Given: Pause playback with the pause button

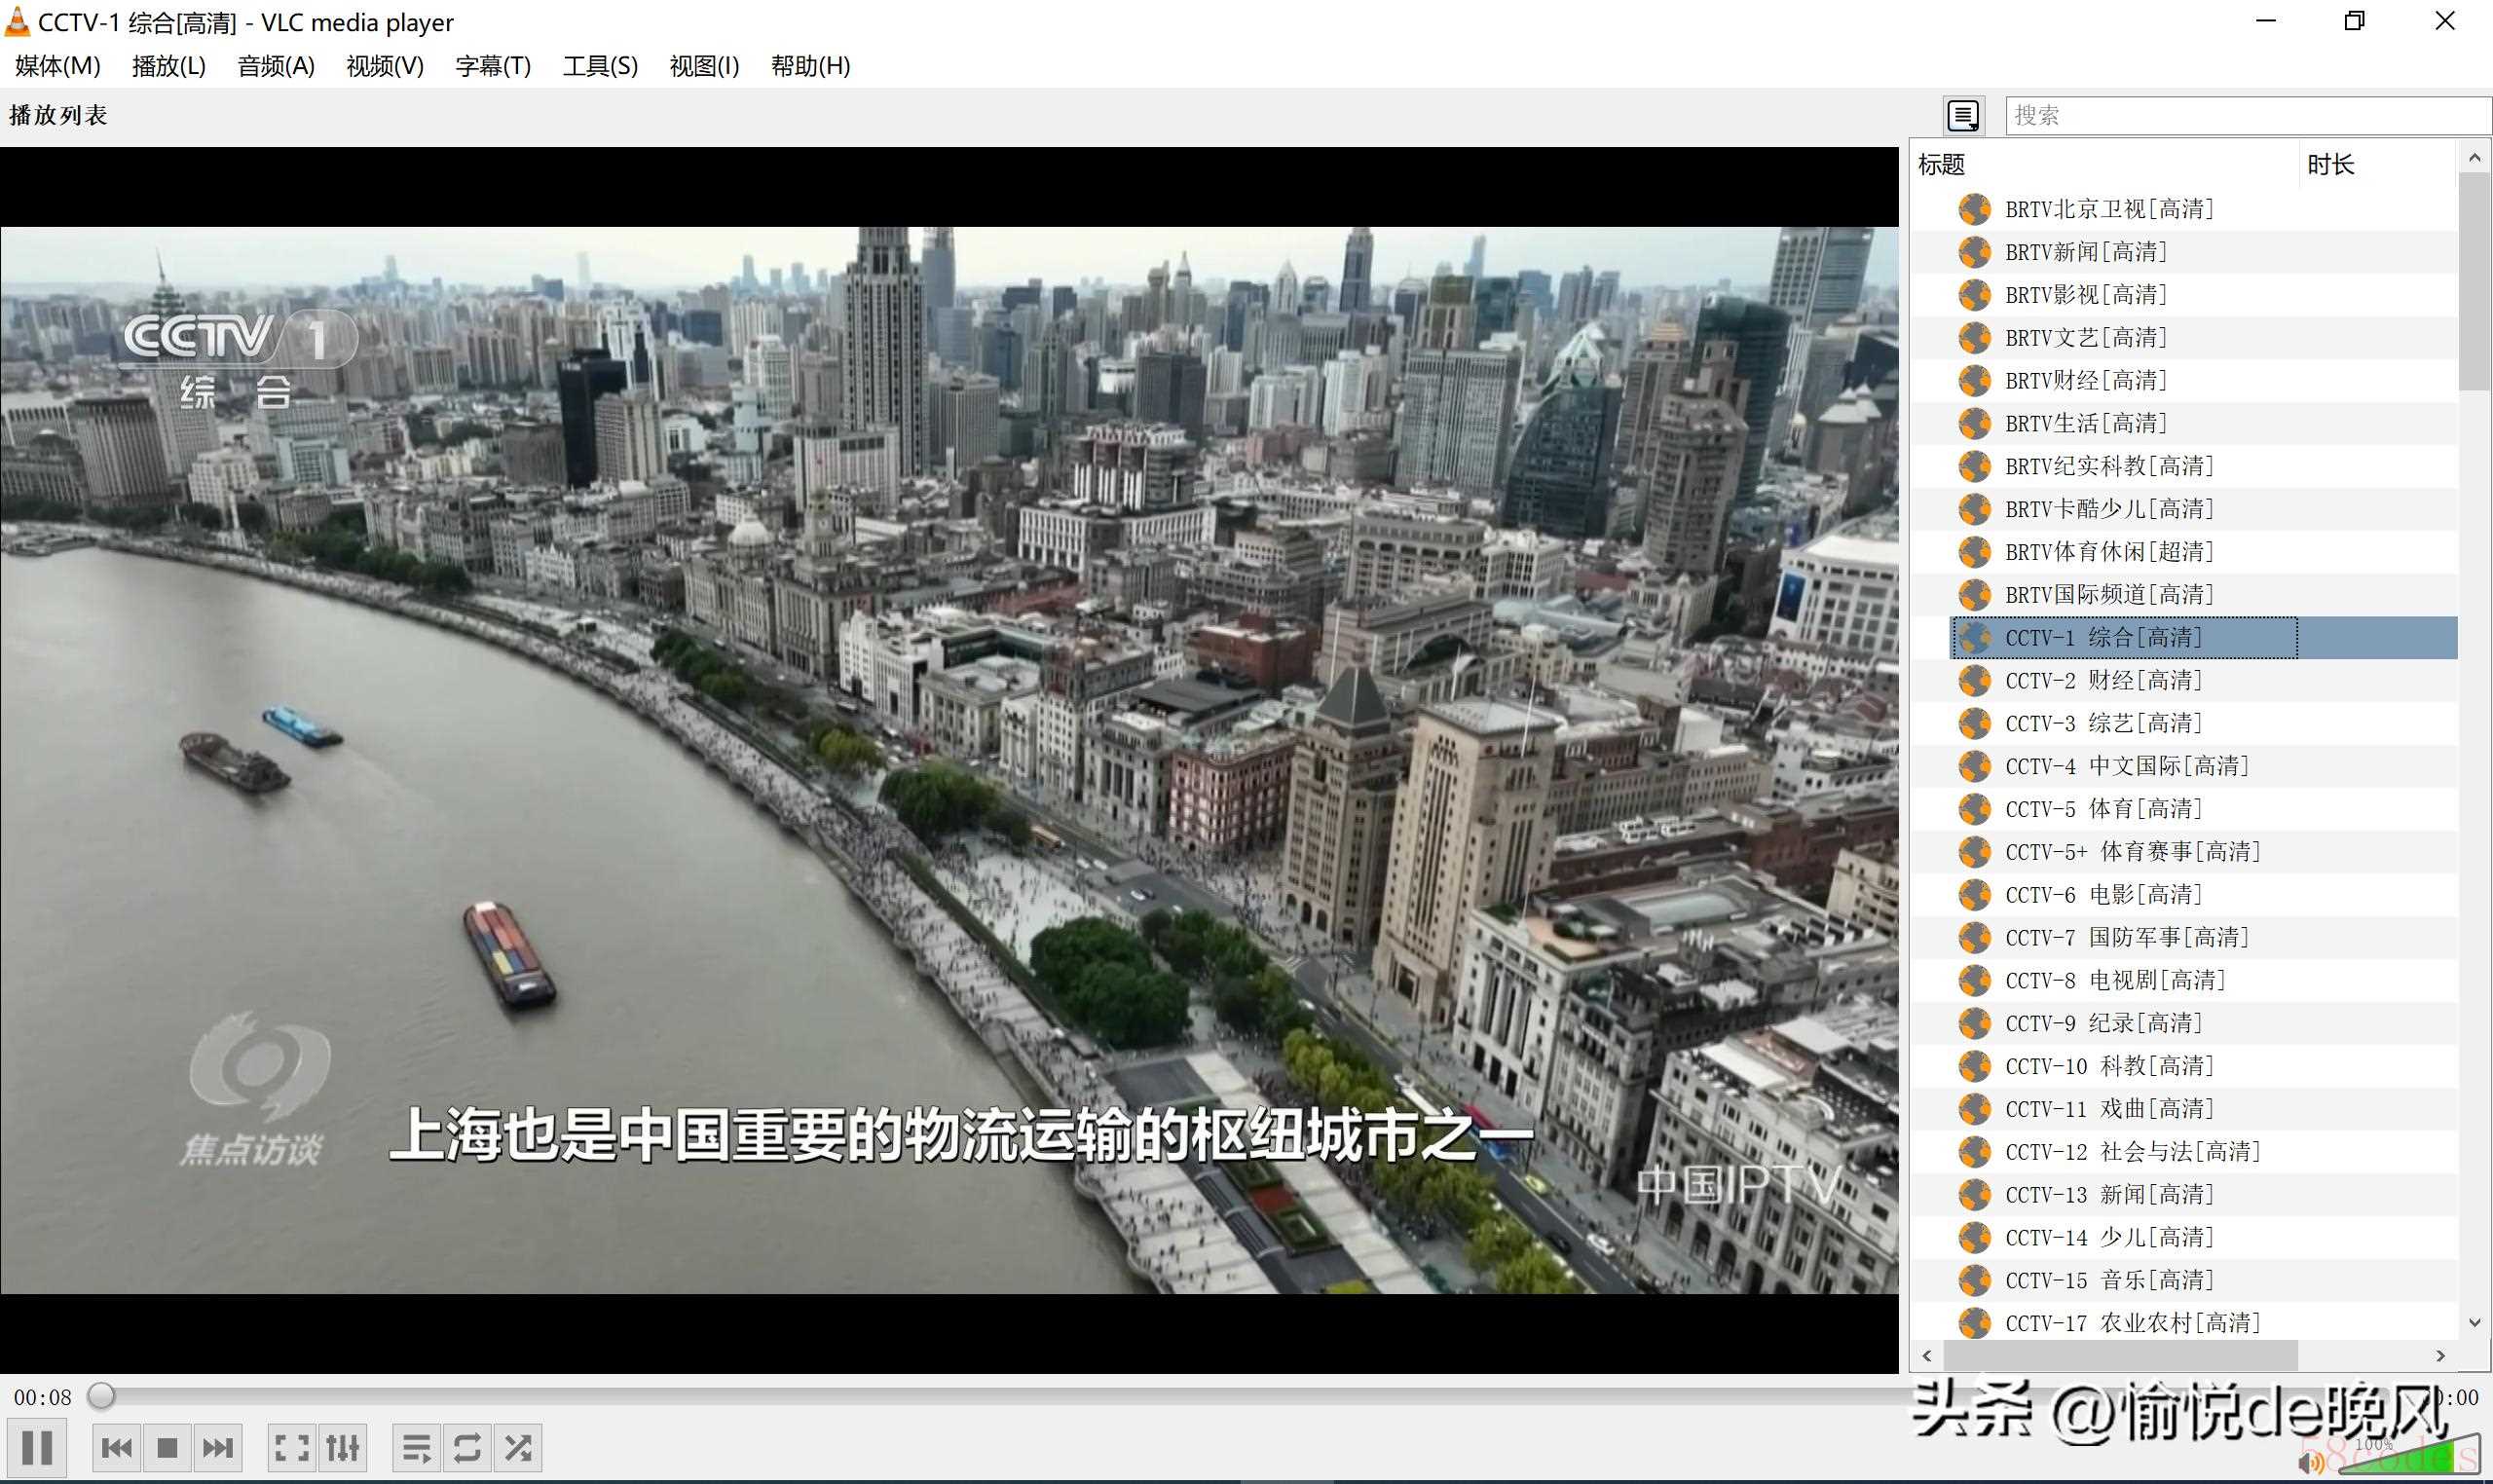Looking at the screenshot, I should 37,1447.
